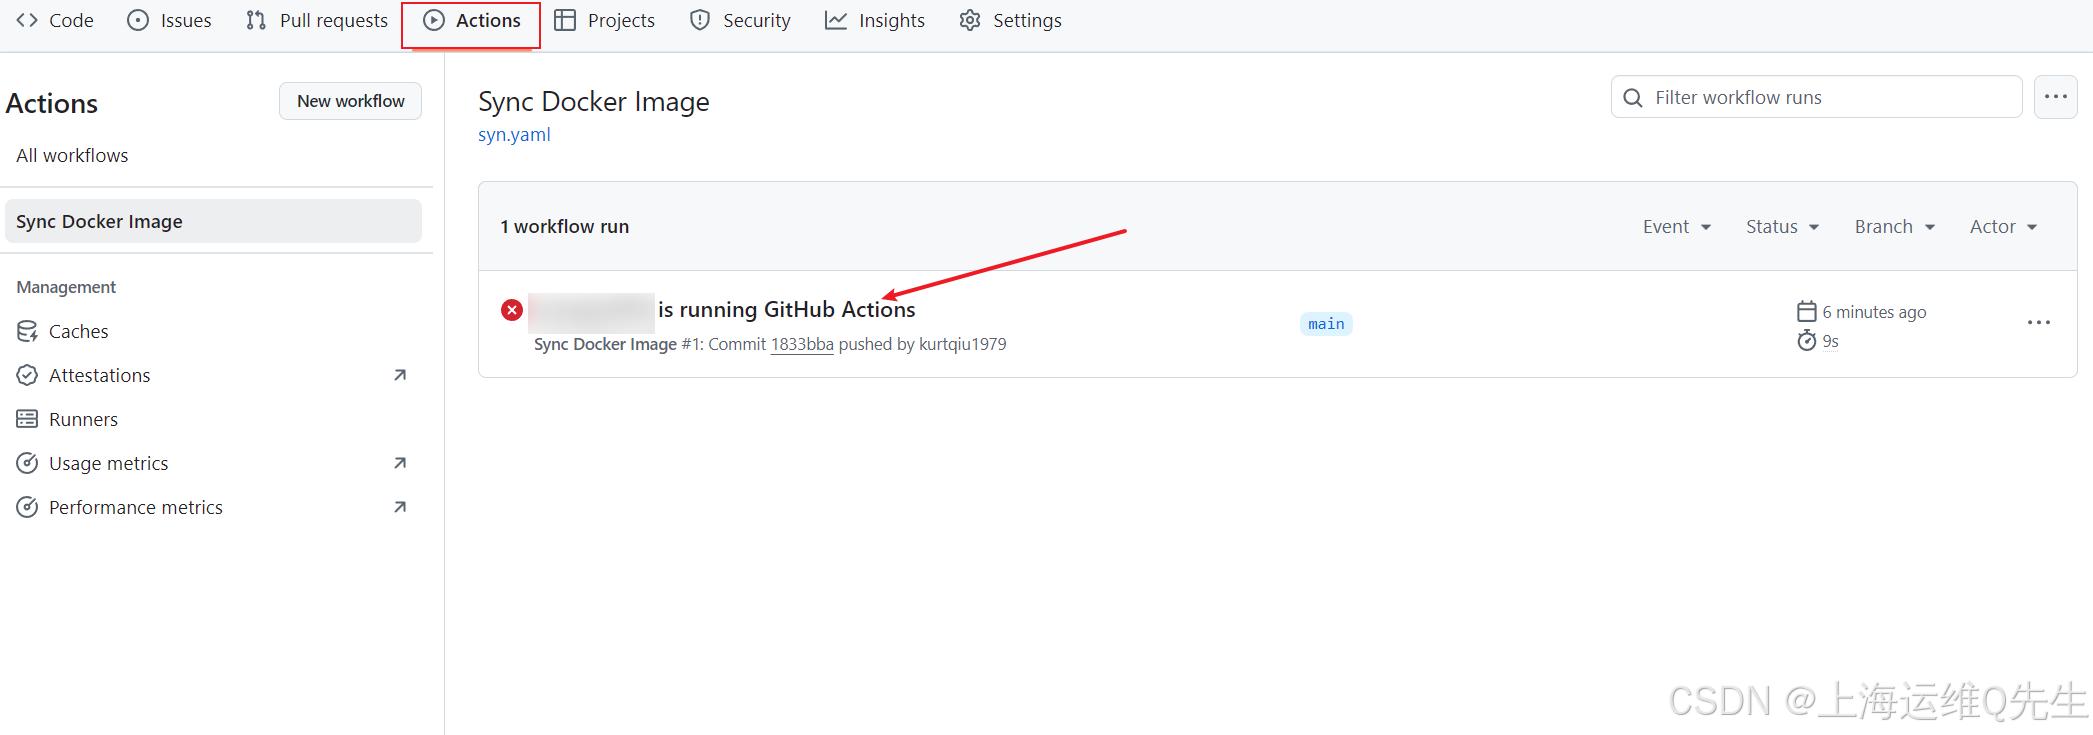Open commit 1833bba link
The image size is (2093, 735).
pos(802,344)
